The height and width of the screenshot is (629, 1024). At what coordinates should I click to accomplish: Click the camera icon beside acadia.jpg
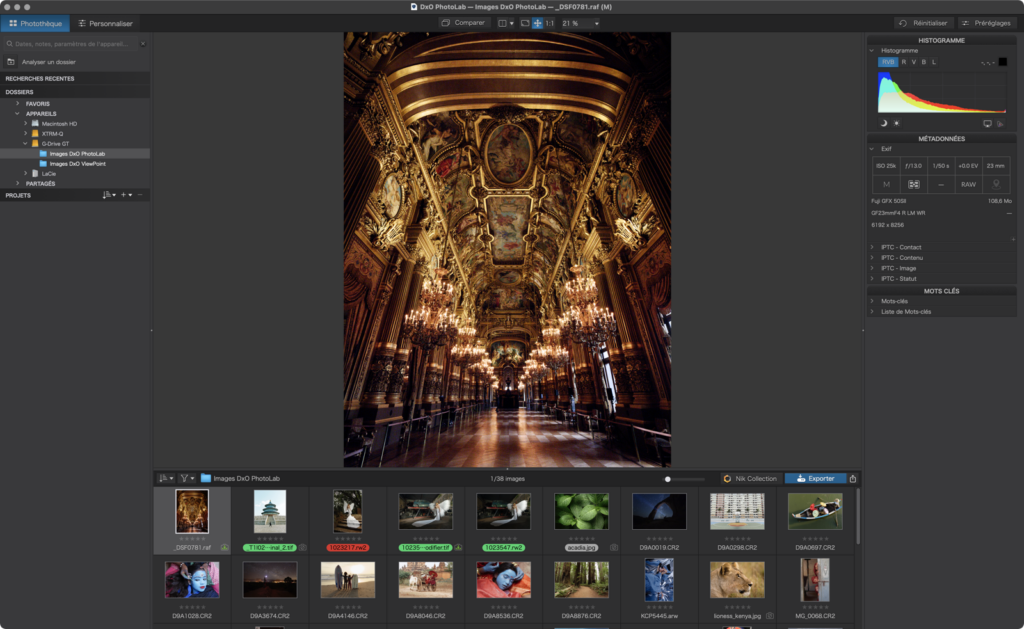[614, 547]
